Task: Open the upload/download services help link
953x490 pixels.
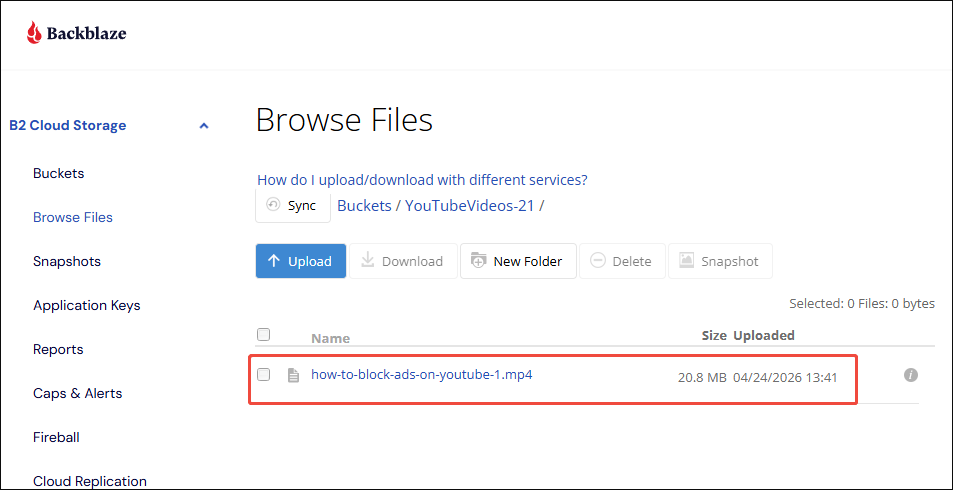Action: (422, 180)
